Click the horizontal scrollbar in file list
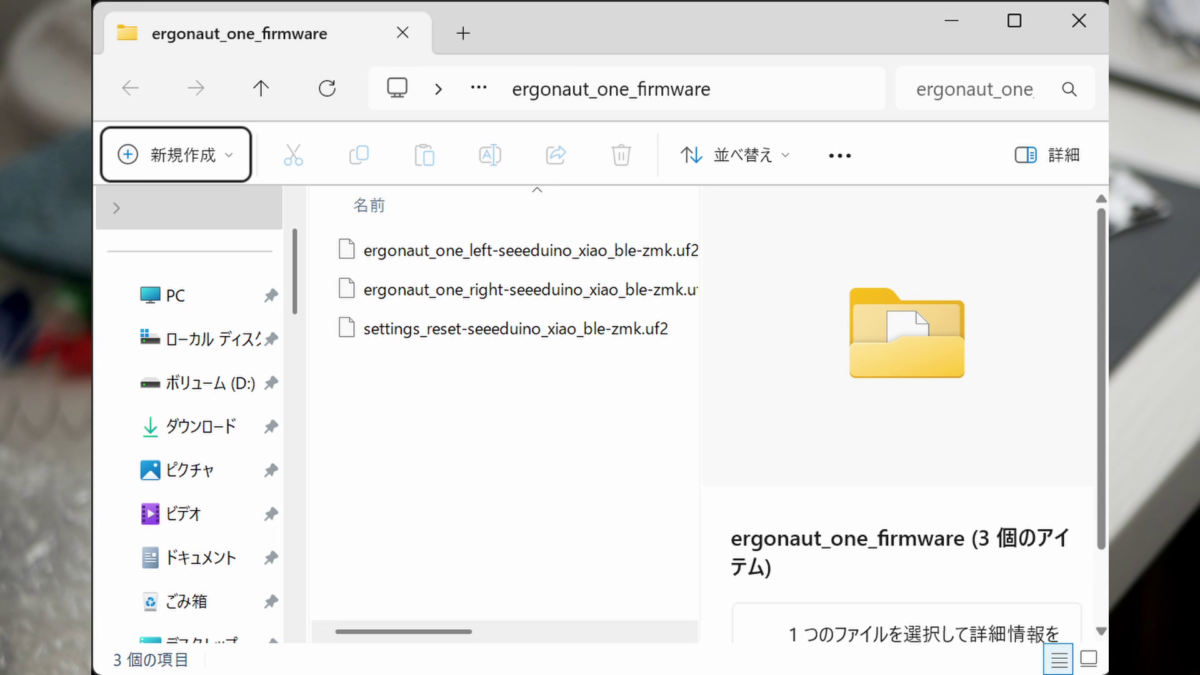 coord(403,631)
